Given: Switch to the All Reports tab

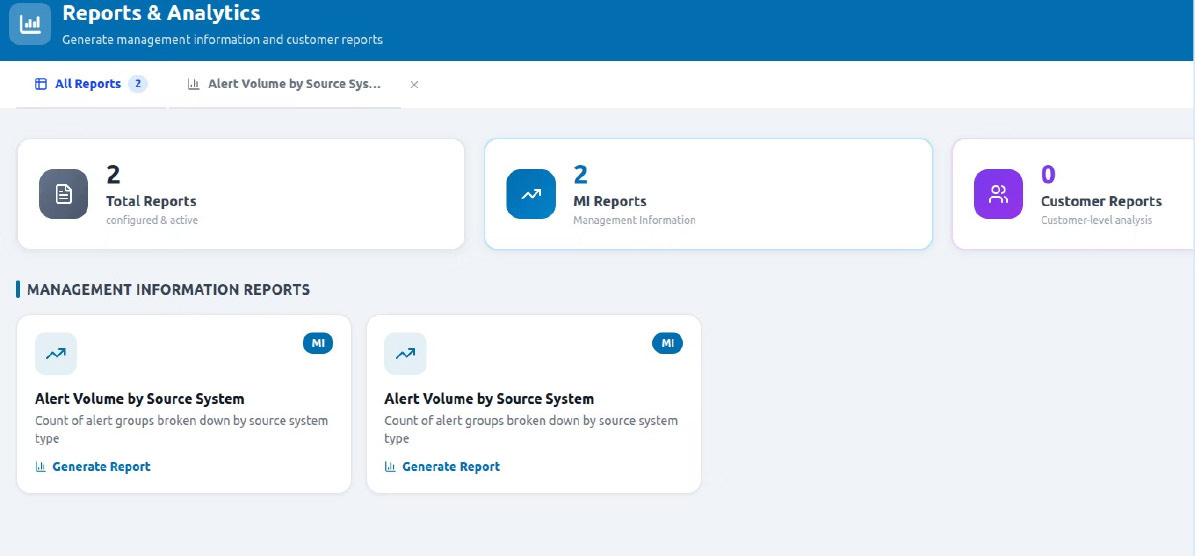Looking at the screenshot, I should tap(88, 84).
